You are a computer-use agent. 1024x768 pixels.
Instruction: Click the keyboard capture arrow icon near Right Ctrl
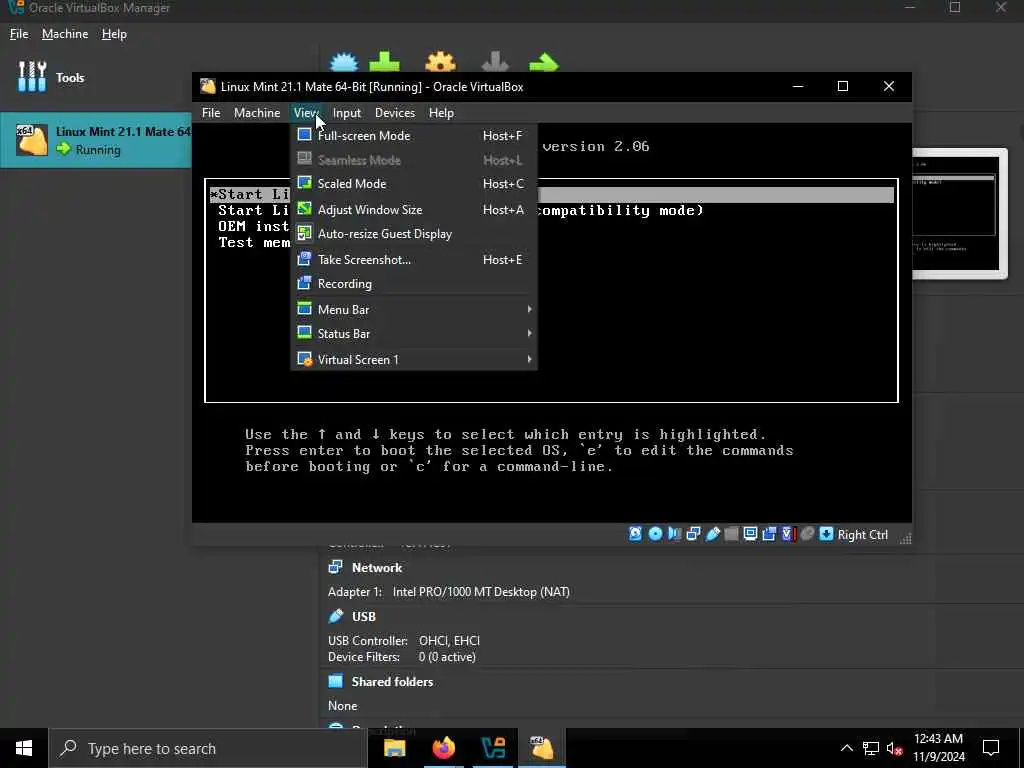coord(826,534)
